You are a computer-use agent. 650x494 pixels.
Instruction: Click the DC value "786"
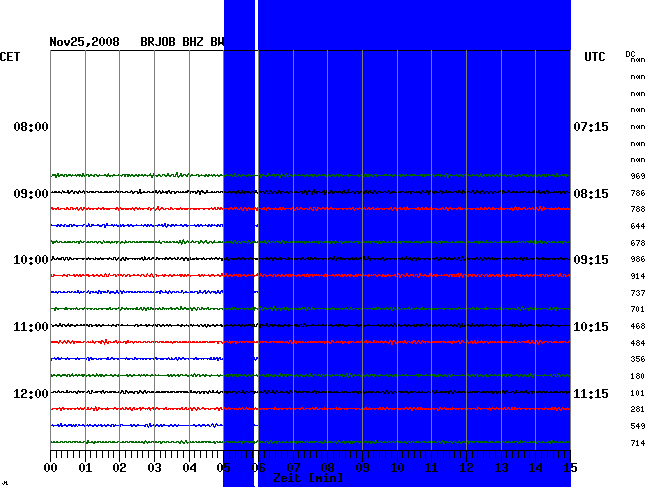[x=638, y=193]
